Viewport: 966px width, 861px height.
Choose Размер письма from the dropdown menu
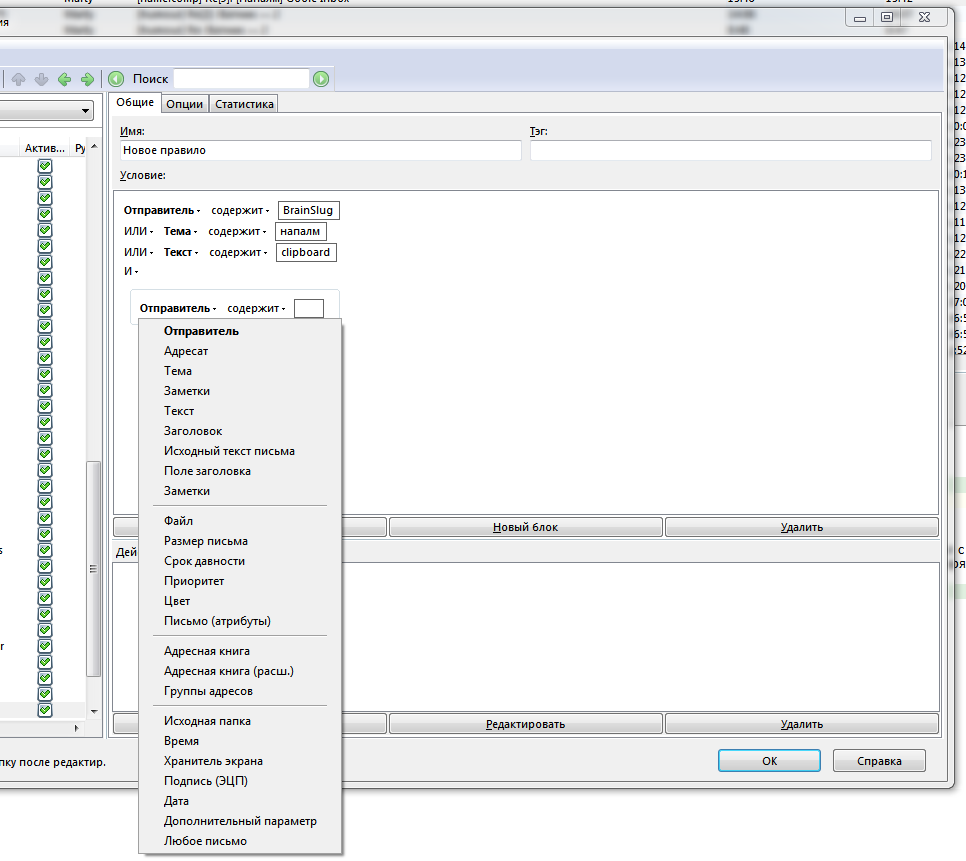coord(206,541)
